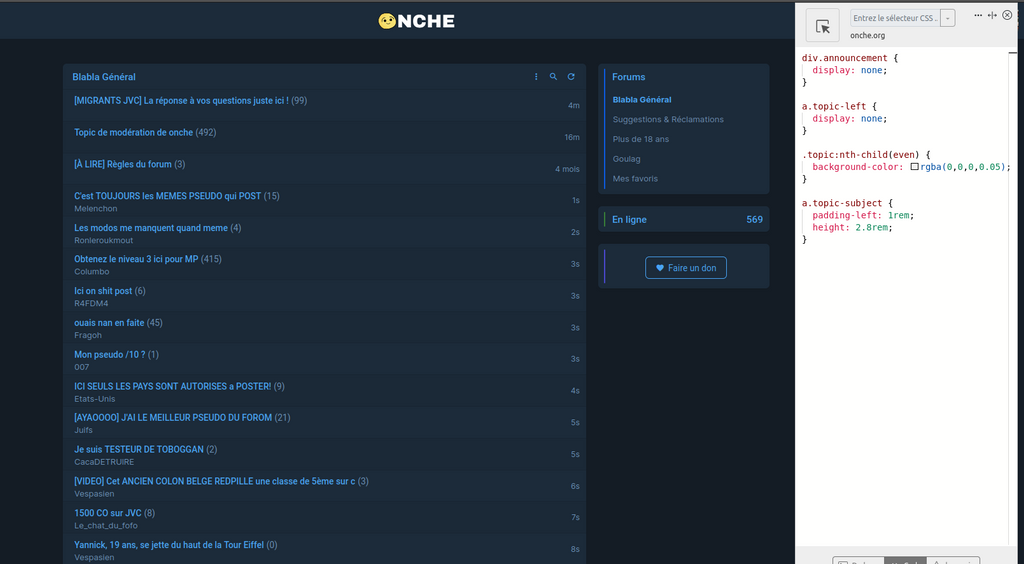Click the rgba background-color swatch

click(914, 167)
